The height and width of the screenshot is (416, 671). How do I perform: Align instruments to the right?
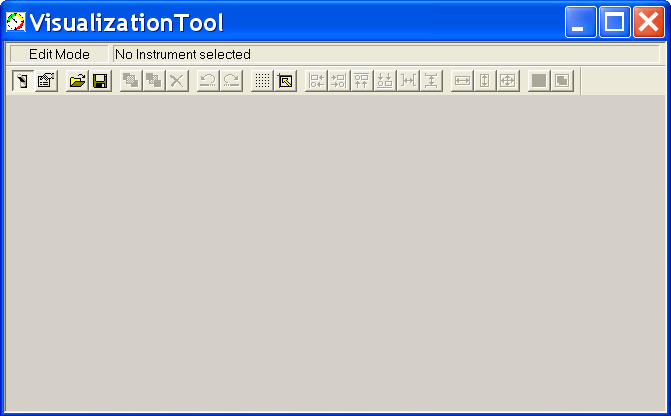coord(339,80)
